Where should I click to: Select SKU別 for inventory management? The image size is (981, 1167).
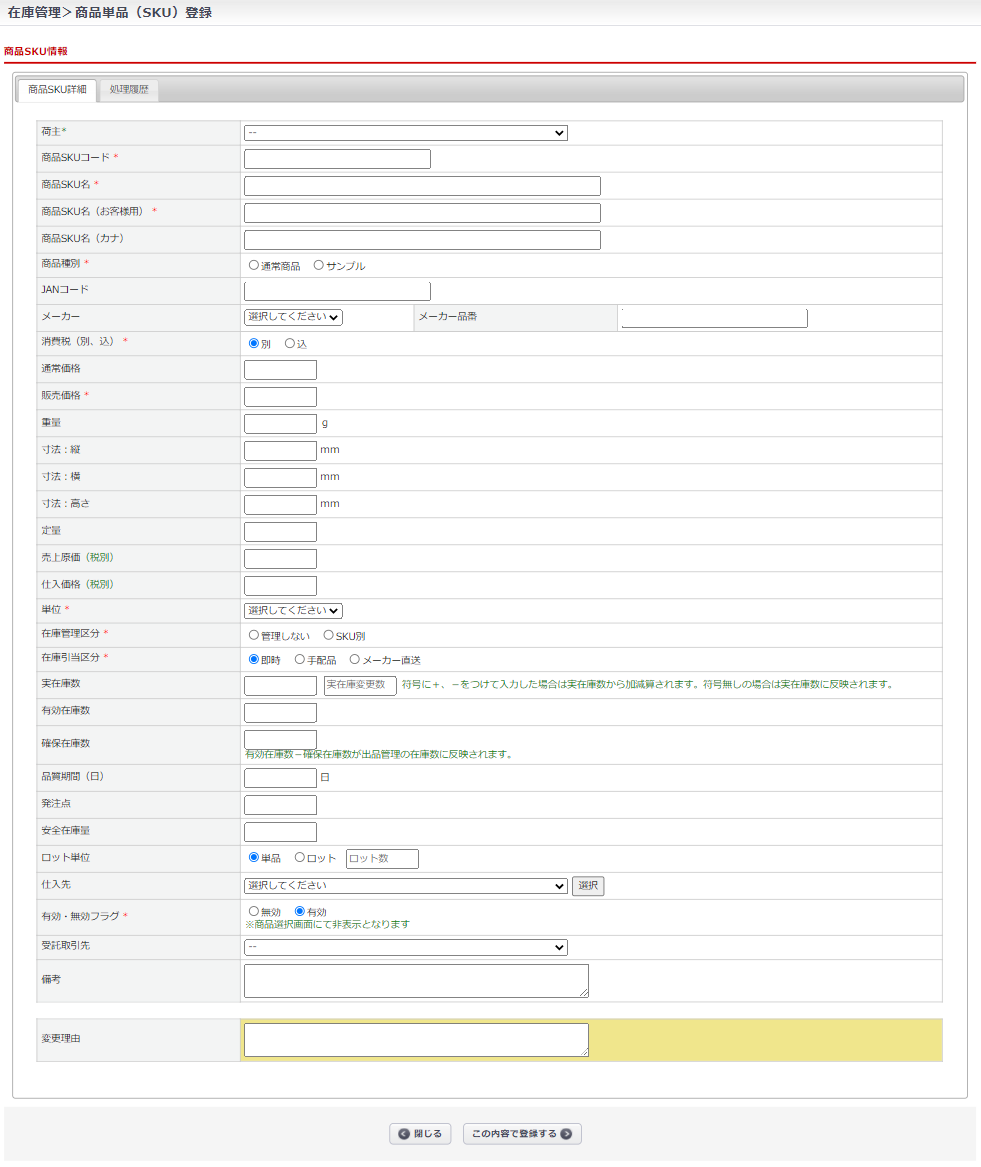(328, 635)
